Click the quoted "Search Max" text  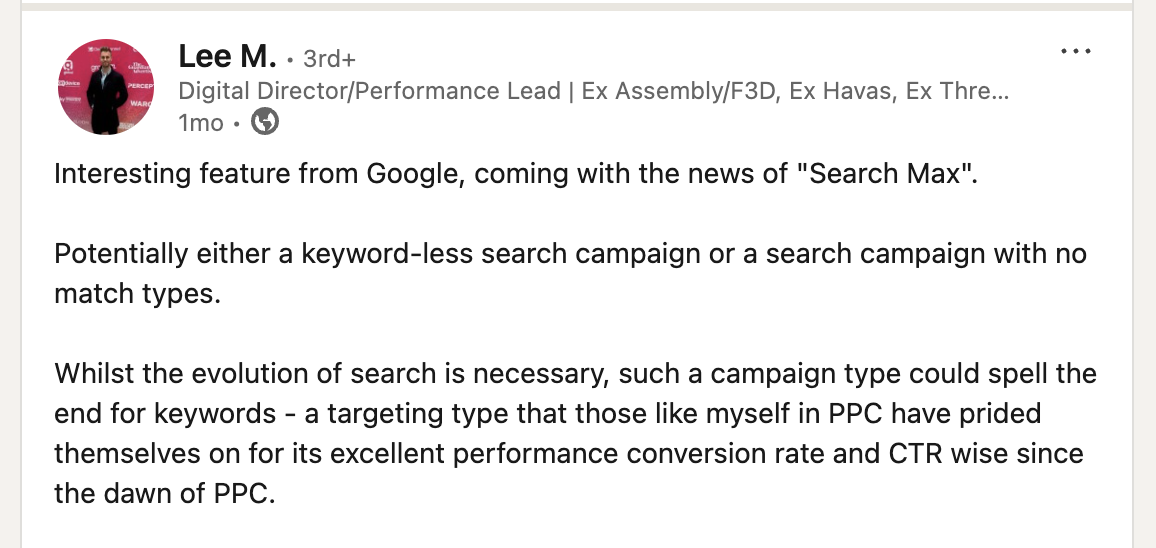pyautogui.click(x=882, y=174)
